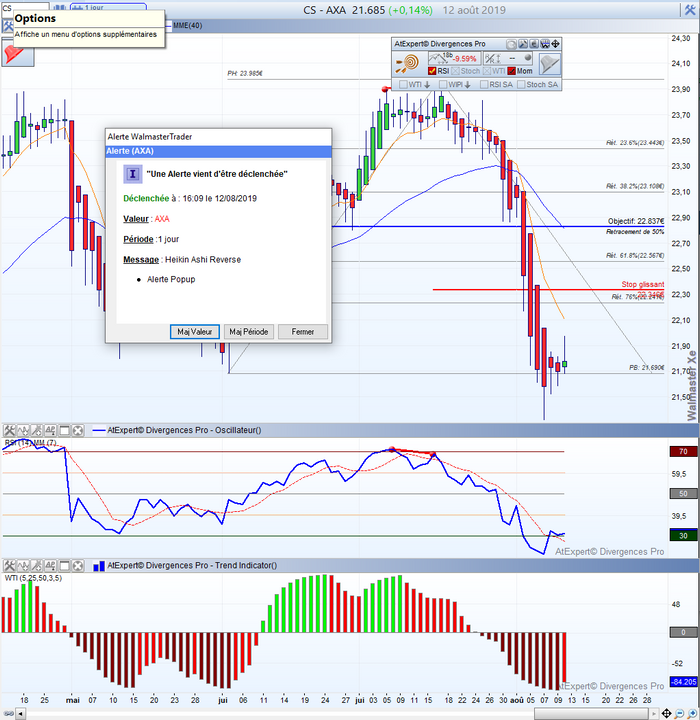This screenshot has width=700, height=720.
Task: Toggle the Mom checkbox in Divergences Pro
Action: tap(512, 71)
